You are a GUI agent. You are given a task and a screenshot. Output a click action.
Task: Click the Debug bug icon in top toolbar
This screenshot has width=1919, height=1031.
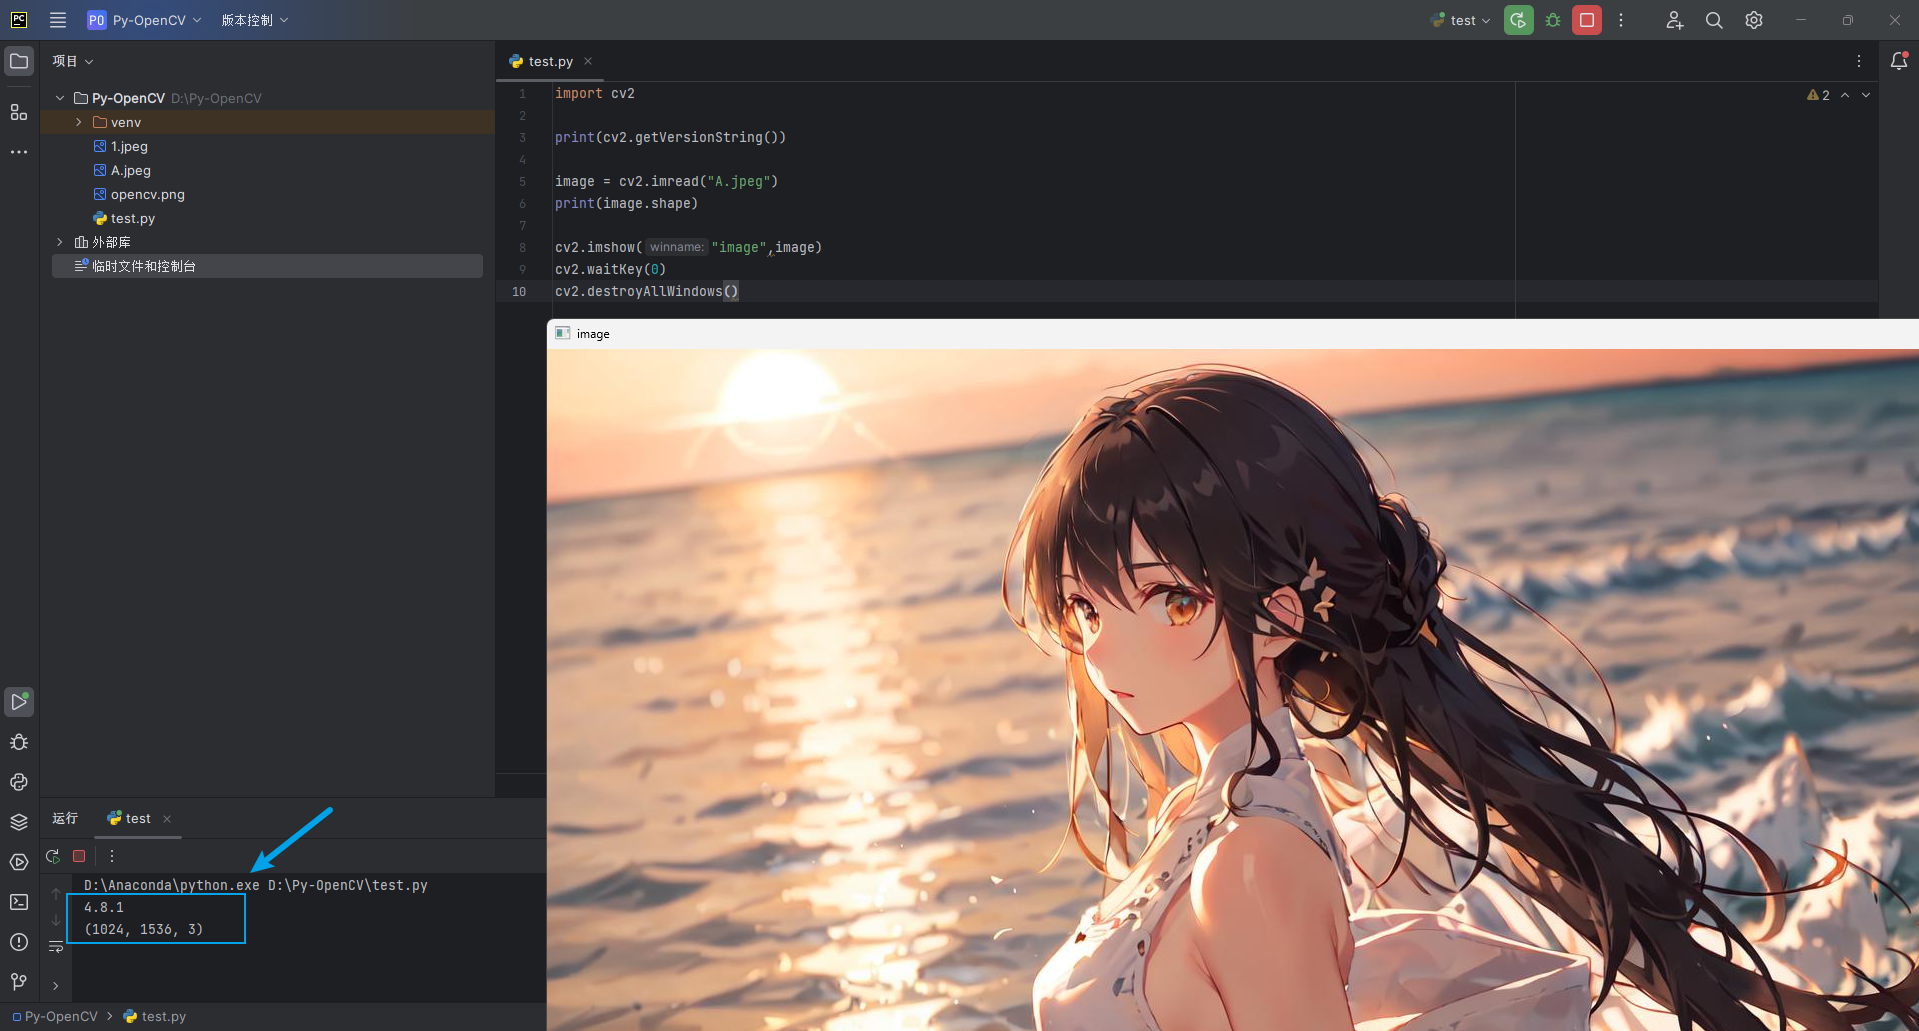tap(1553, 20)
